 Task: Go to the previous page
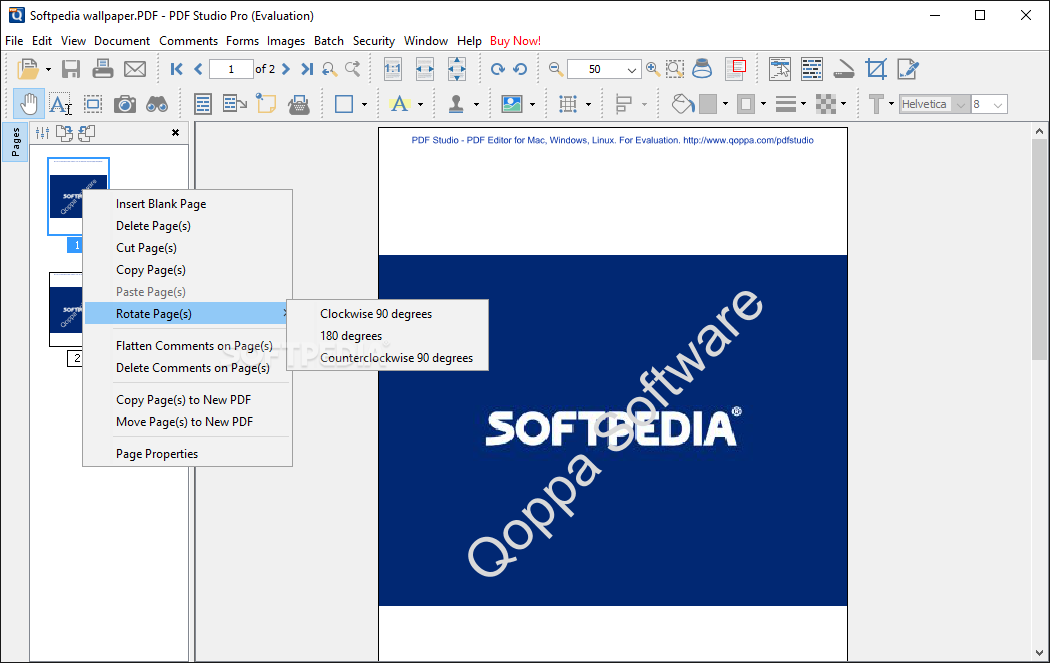point(198,69)
